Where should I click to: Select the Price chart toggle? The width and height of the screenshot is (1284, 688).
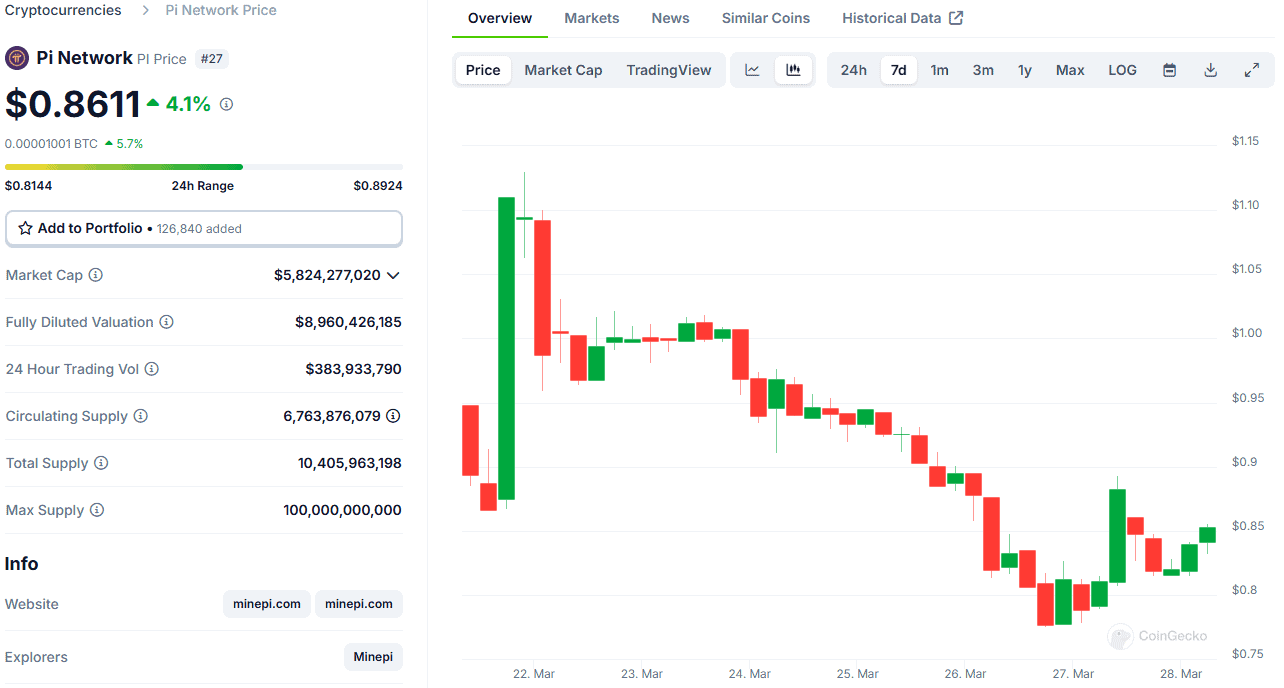click(x=483, y=70)
